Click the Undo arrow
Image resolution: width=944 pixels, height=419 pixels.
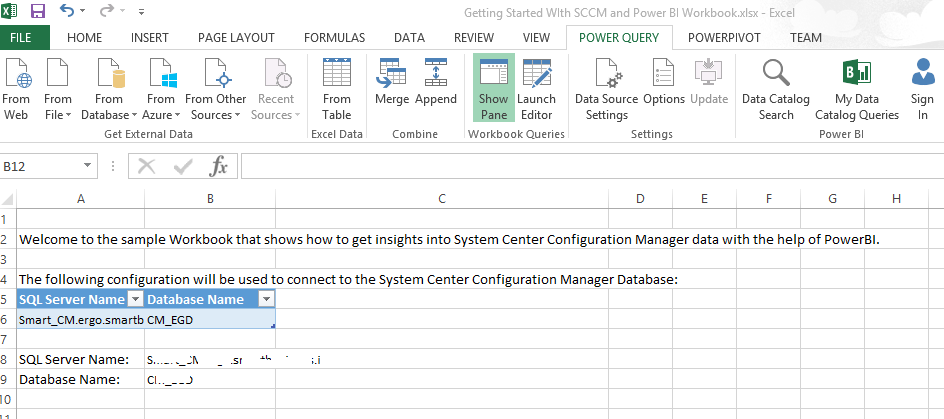66,10
